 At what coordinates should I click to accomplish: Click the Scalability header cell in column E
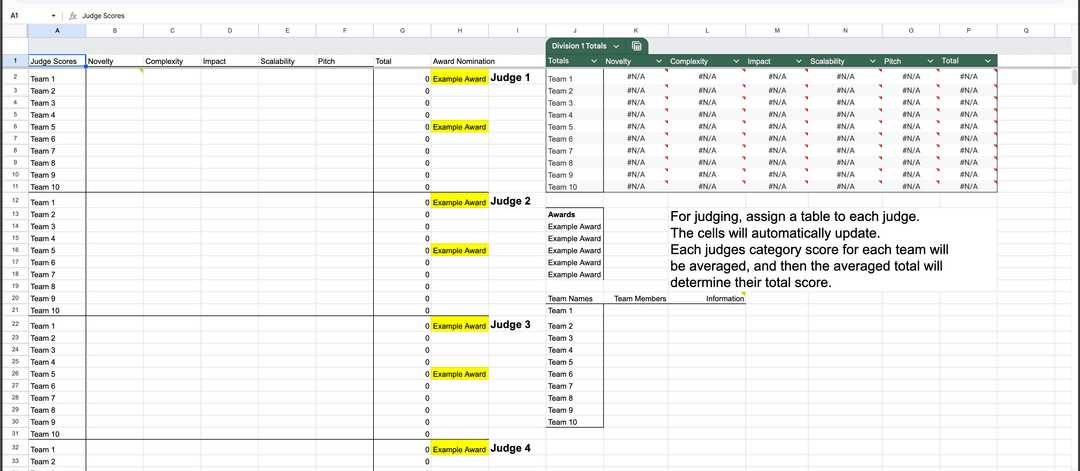click(x=287, y=61)
